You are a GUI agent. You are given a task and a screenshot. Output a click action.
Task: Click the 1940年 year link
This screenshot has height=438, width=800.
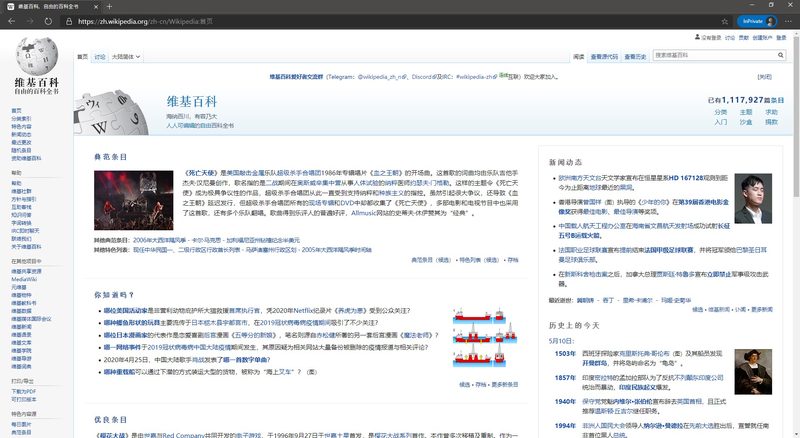(x=565, y=402)
